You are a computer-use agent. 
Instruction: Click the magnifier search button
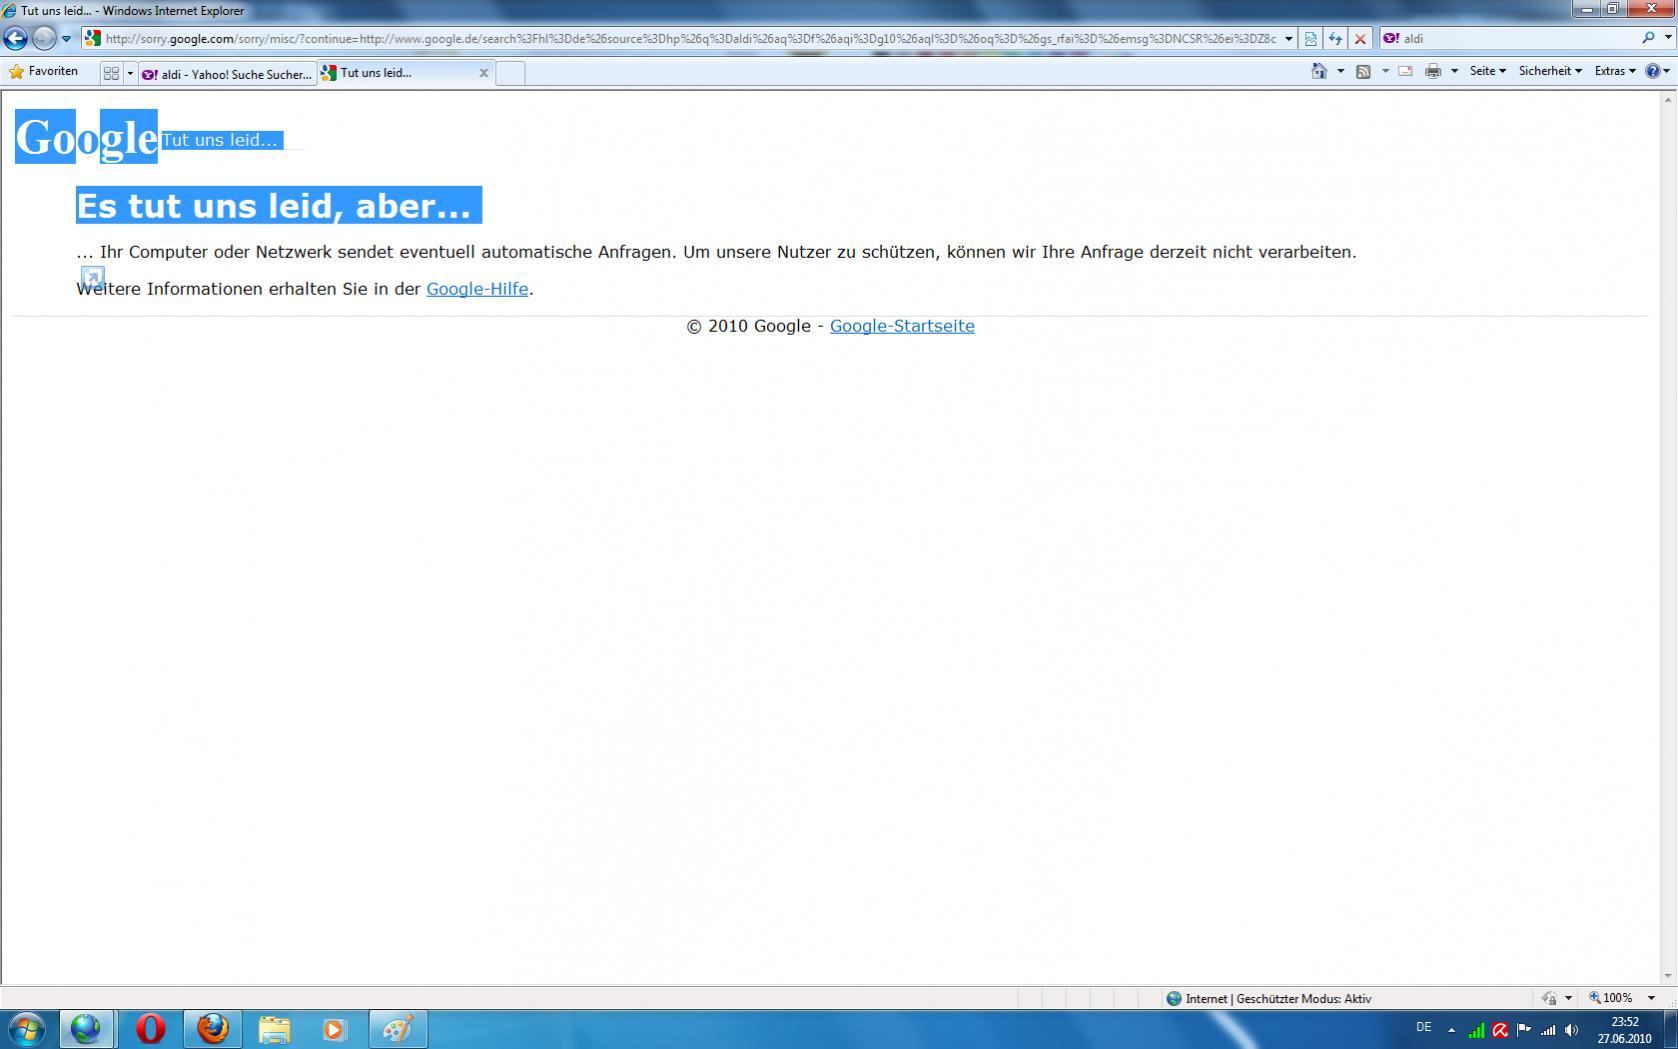1648,38
